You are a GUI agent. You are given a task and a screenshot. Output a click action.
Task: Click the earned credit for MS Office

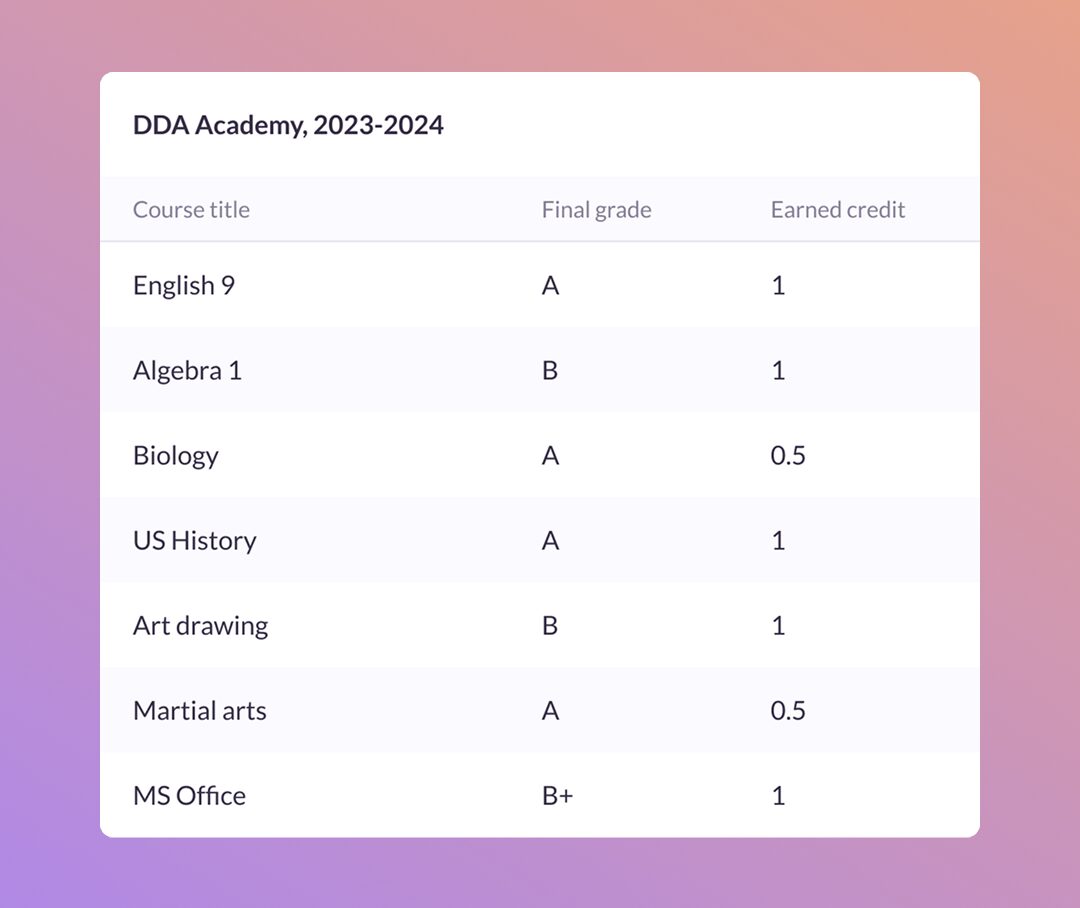[778, 796]
